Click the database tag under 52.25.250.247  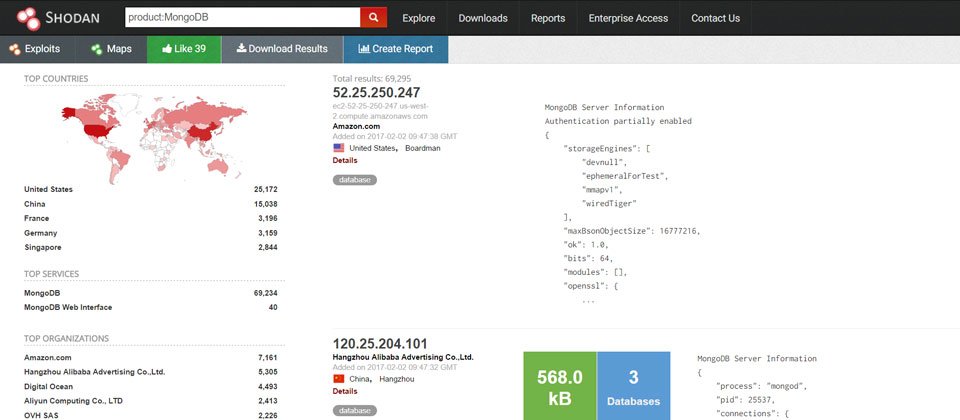pyautogui.click(x=355, y=180)
